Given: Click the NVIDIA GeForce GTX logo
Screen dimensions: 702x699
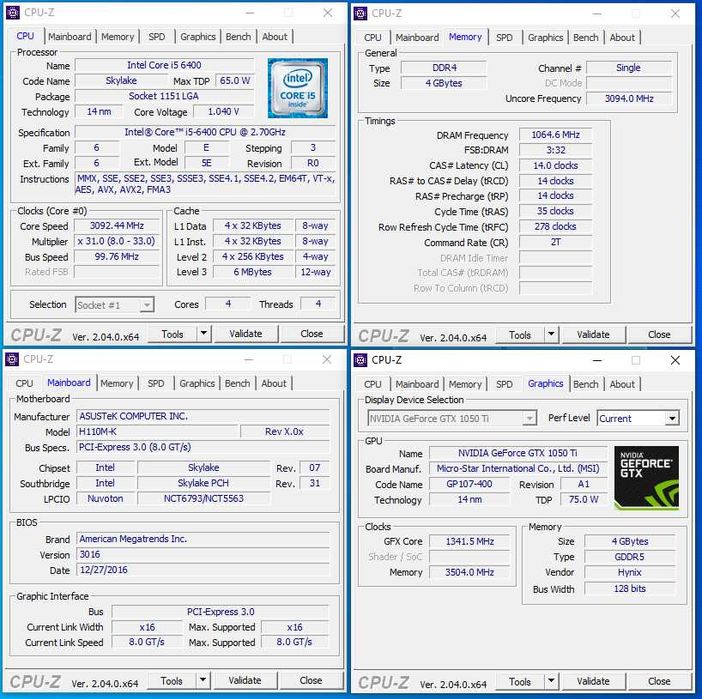Looking at the screenshot, I should (x=646, y=478).
